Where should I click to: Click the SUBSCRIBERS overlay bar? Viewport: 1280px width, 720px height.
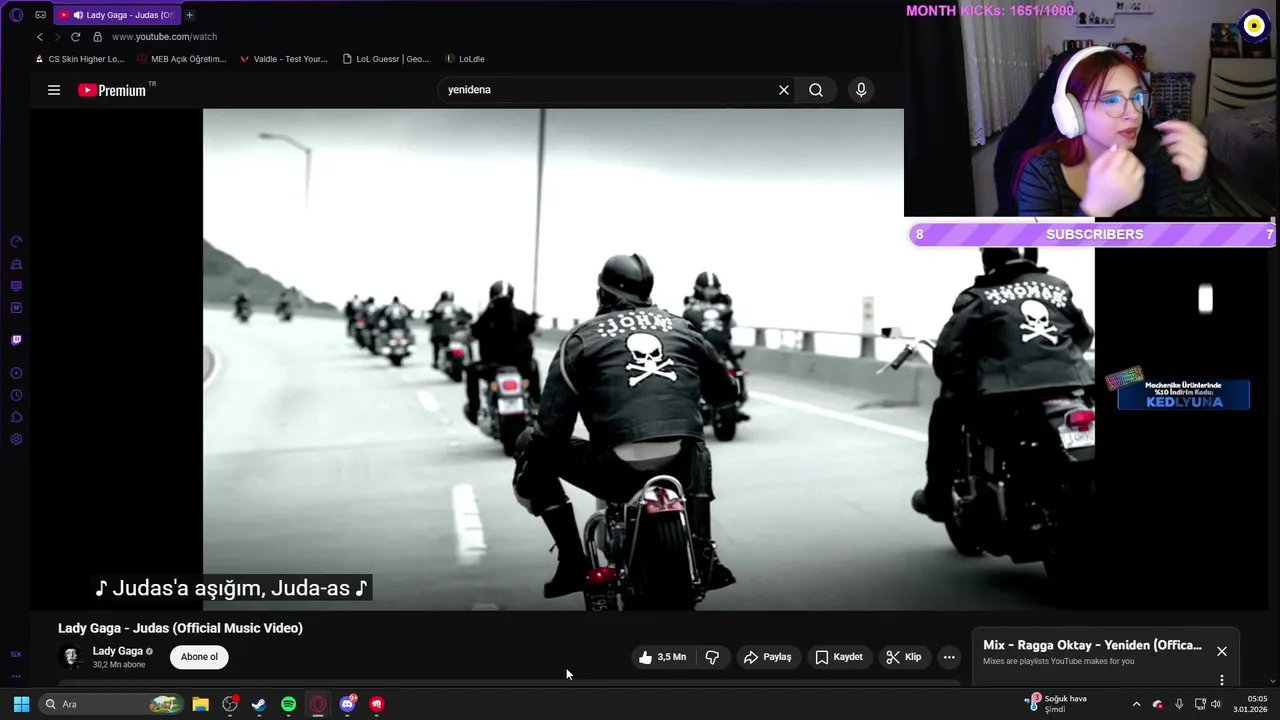coord(1093,234)
